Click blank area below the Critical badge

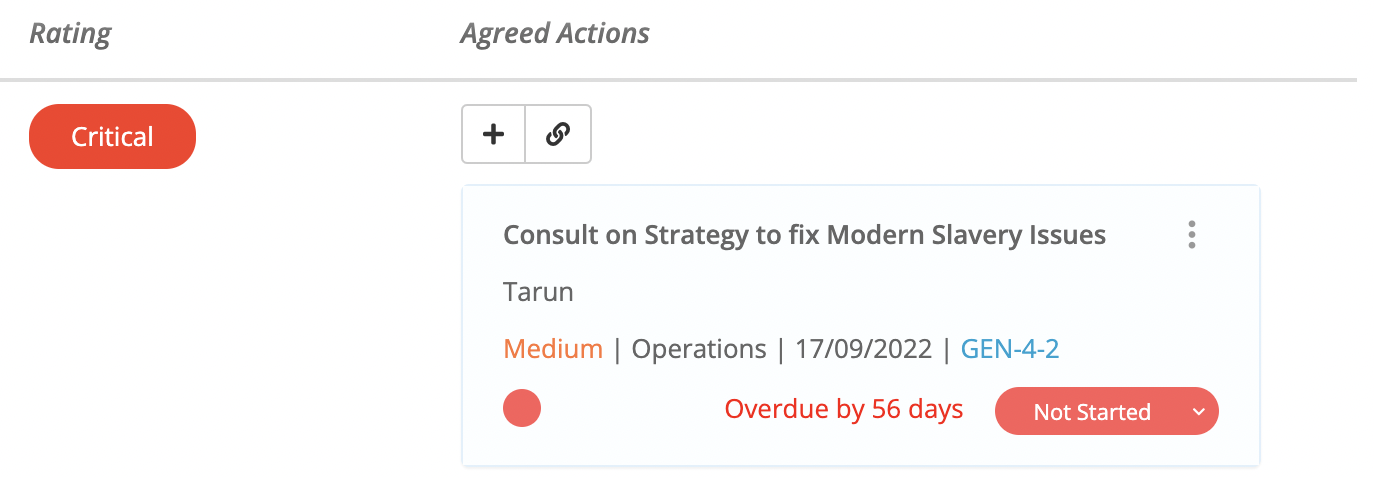point(112,320)
